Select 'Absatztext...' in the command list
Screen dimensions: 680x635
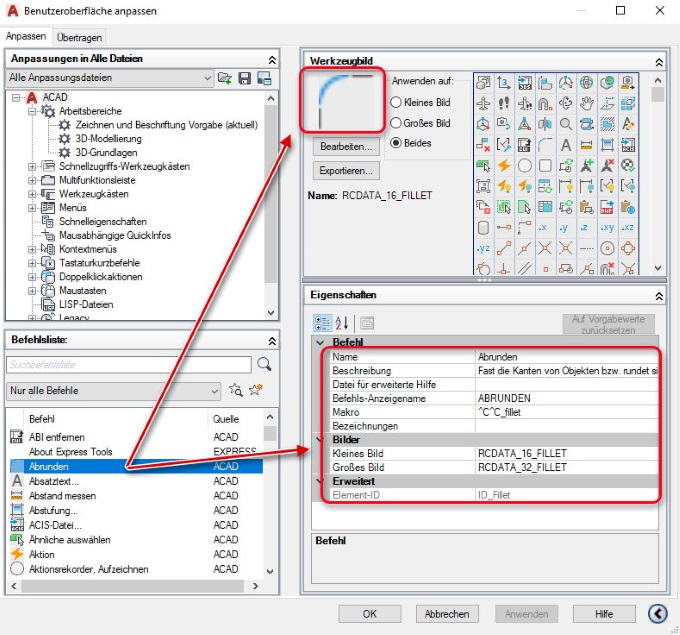pos(57,480)
